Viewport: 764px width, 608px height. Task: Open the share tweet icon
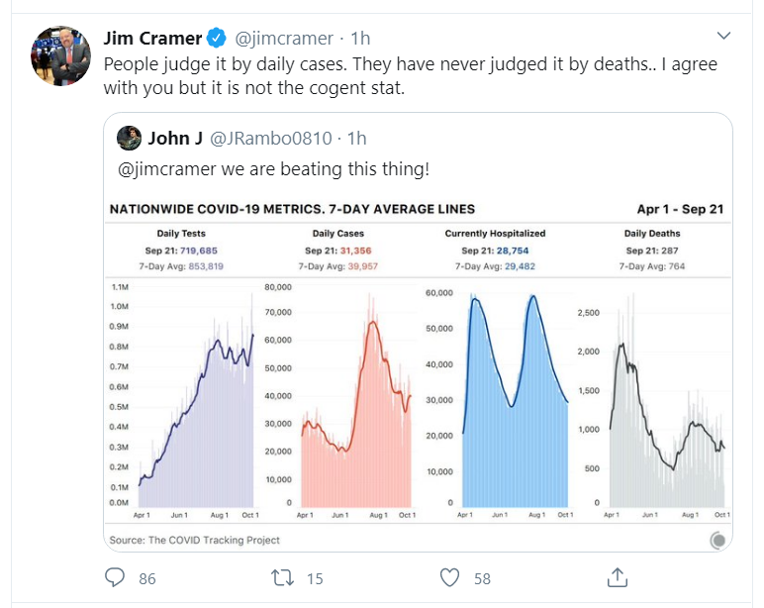pos(617,577)
